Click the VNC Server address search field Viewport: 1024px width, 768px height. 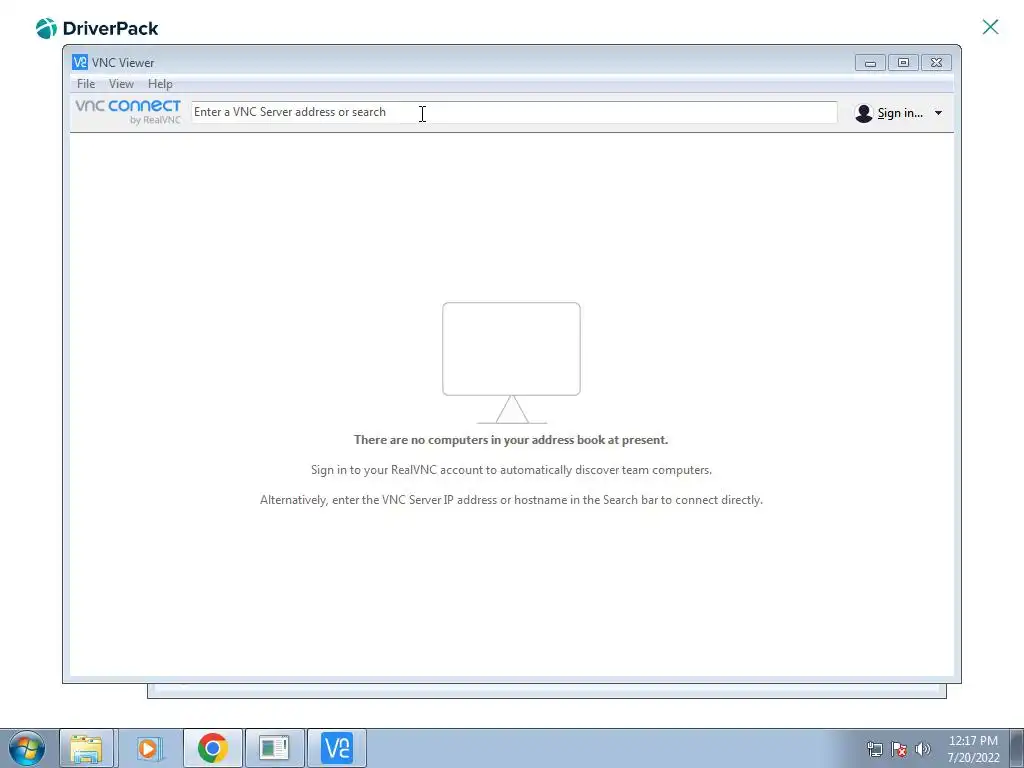pyautogui.click(x=514, y=112)
